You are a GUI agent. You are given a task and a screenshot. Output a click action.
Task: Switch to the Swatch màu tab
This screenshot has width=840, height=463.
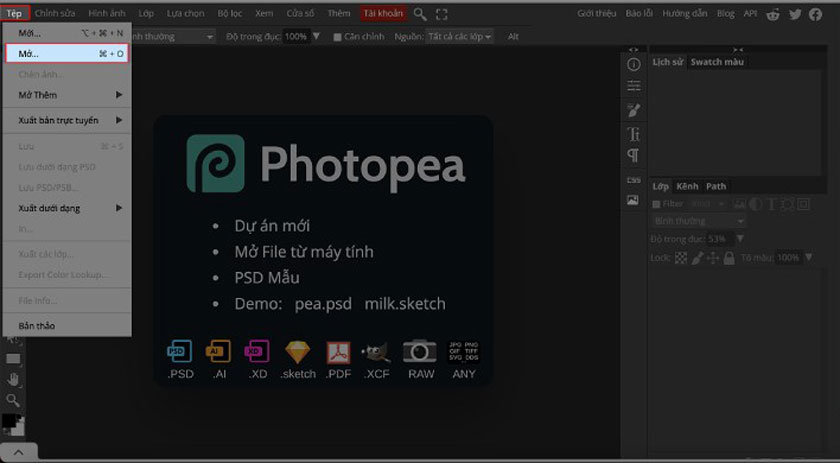717,62
